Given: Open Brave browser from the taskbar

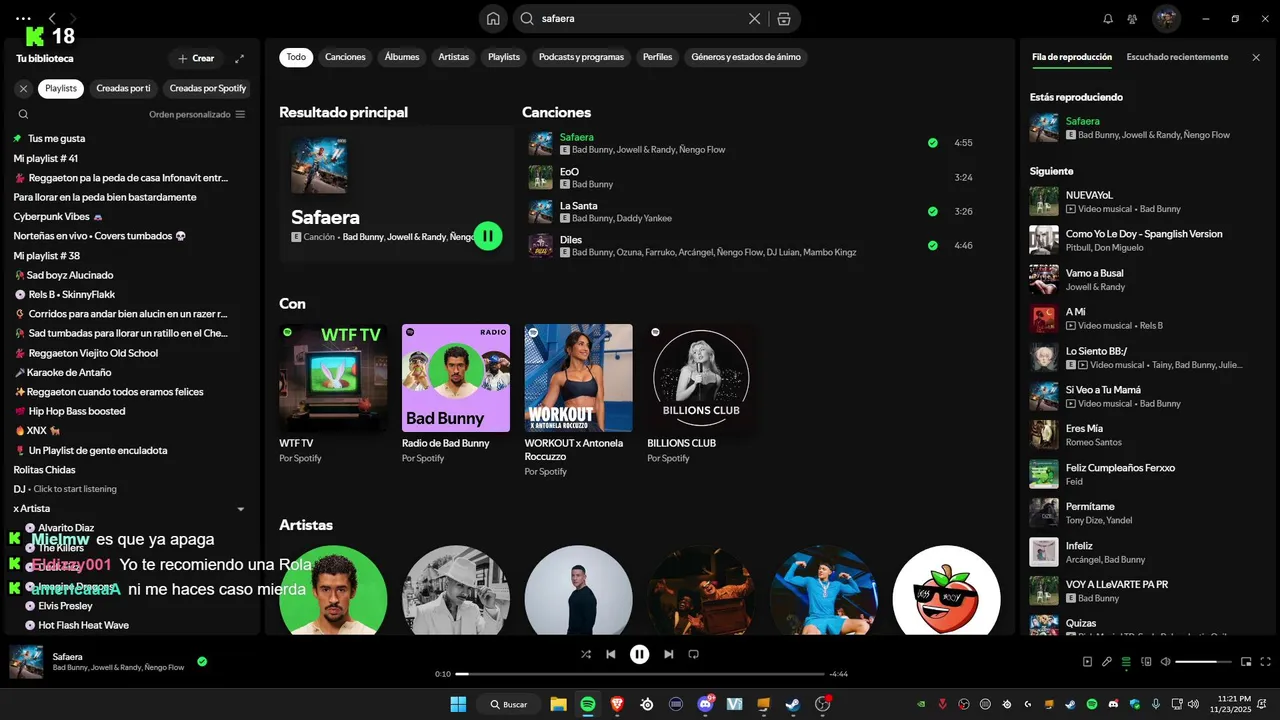Looking at the screenshot, I should coord(617,704).
